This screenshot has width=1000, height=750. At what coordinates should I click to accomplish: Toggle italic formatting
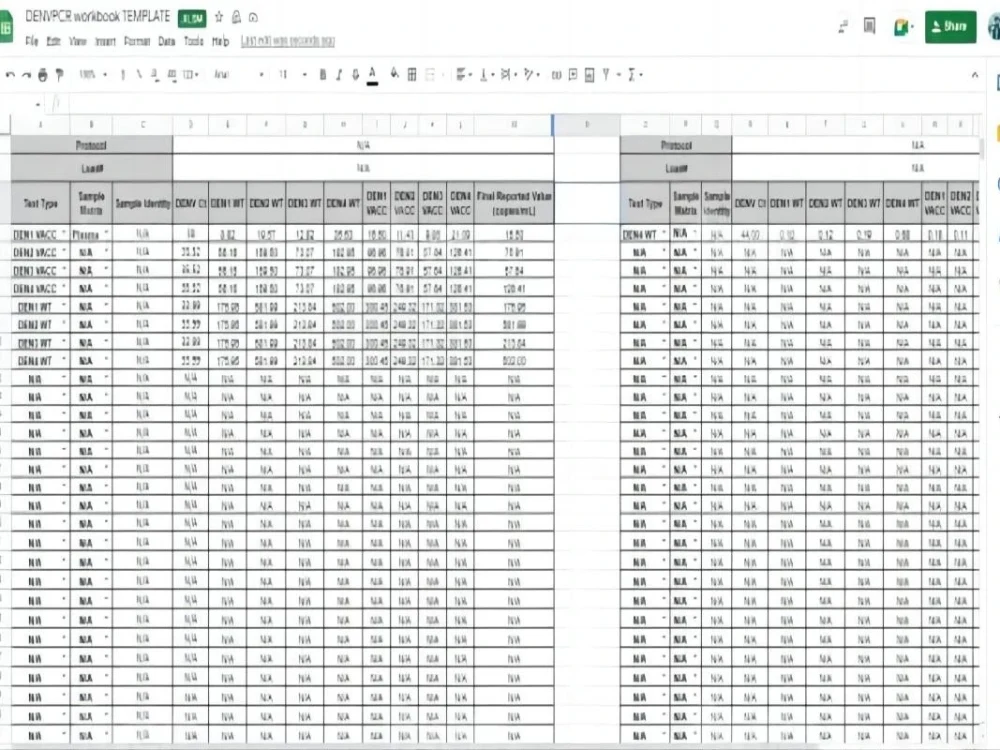click(338, 75)
